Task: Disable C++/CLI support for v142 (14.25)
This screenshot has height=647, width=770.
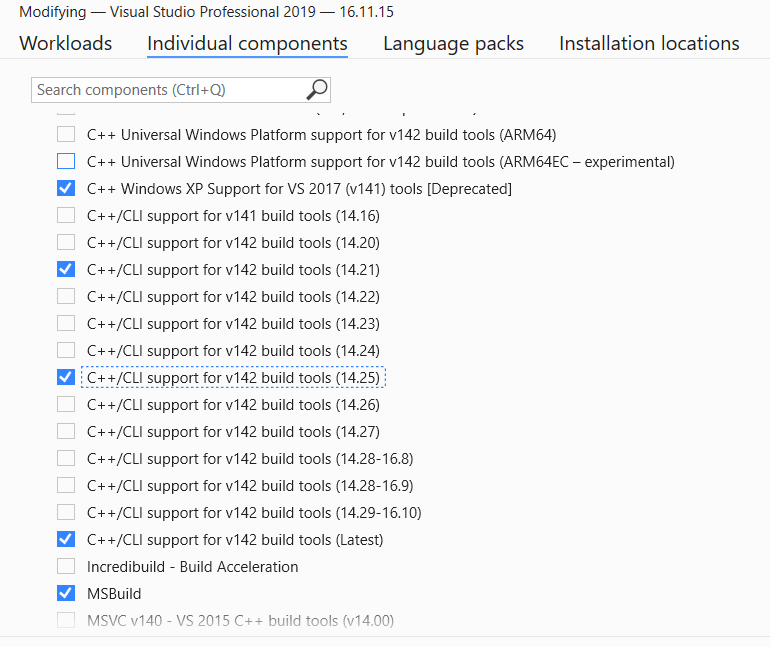Action: click(x=66, y=378)
